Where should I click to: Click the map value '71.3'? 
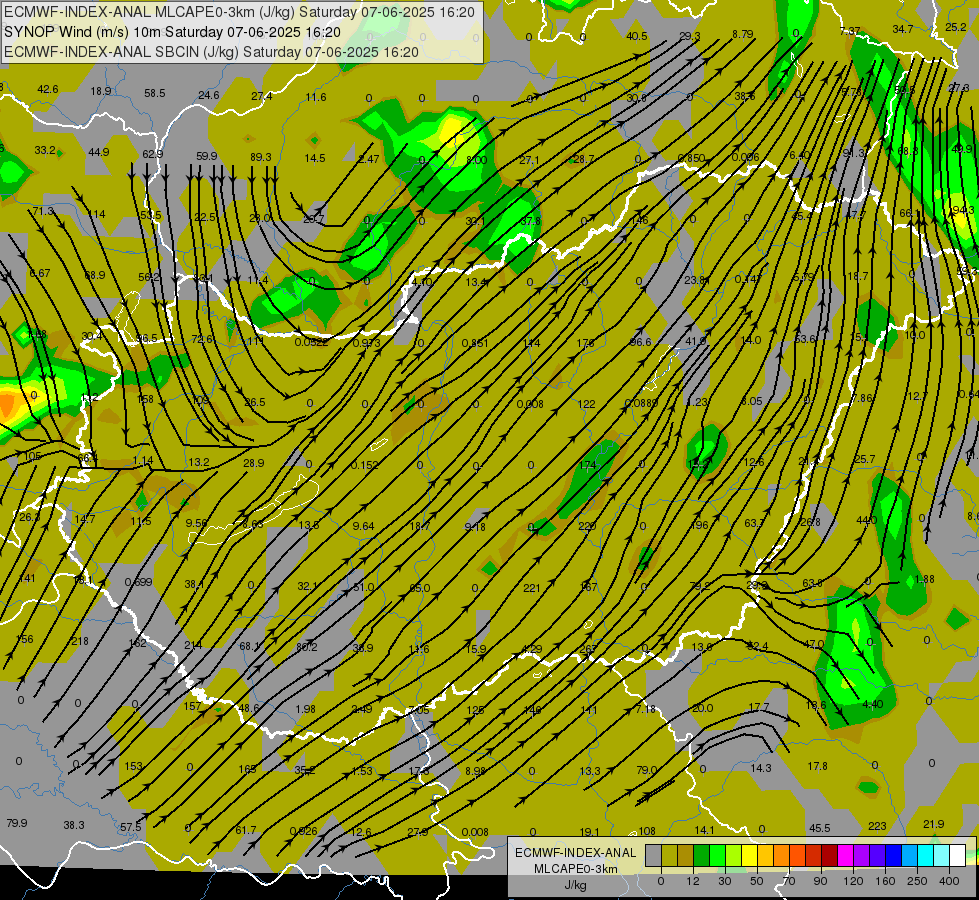[43, 211]
